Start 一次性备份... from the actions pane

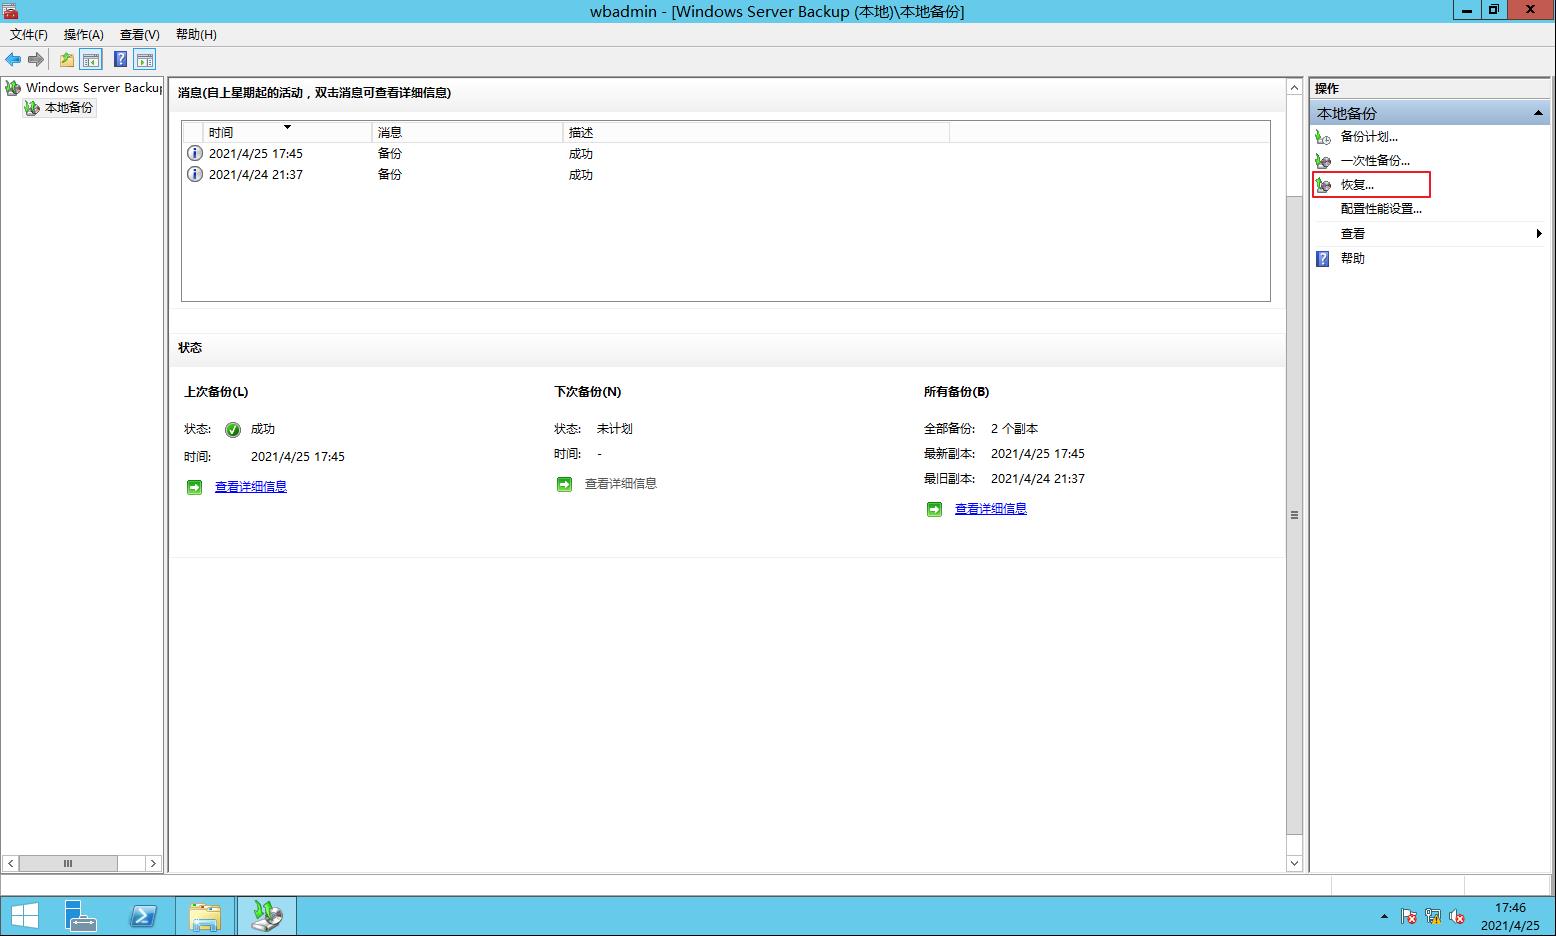pyautogui.click(x=1375, y=161)
